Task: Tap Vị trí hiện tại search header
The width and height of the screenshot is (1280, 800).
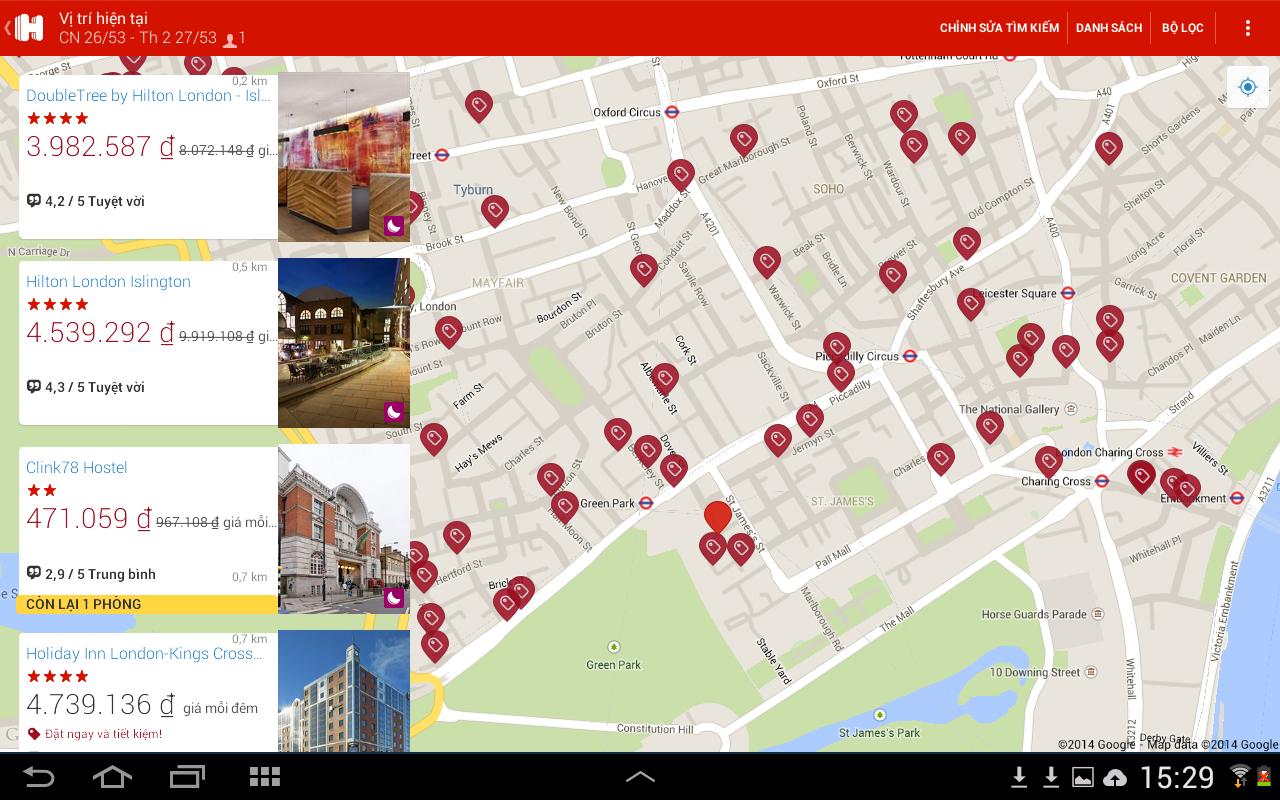Action: pyautogui.click(x=103, y=19)
